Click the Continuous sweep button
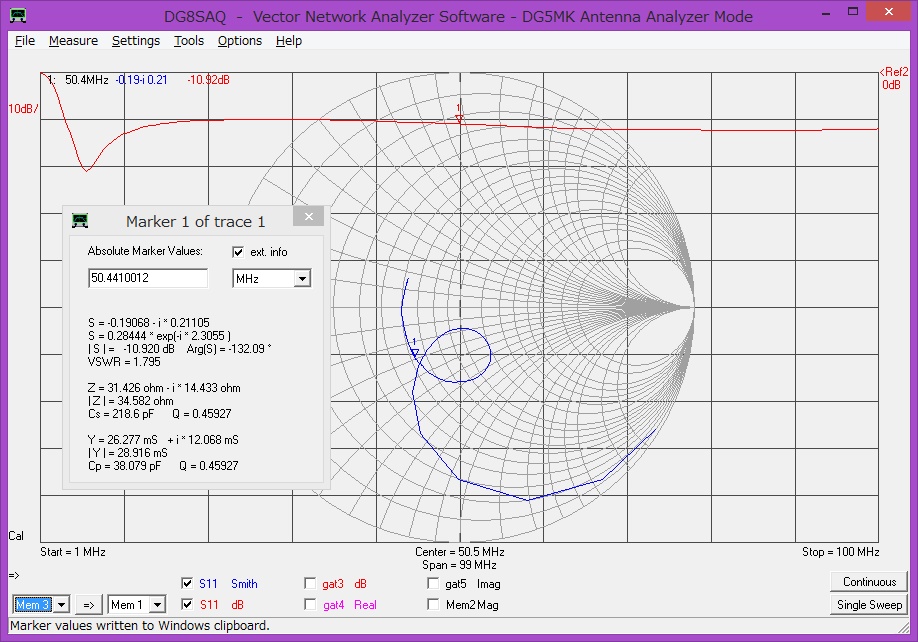Screen dimensions: 918x642 click(869, 582)
